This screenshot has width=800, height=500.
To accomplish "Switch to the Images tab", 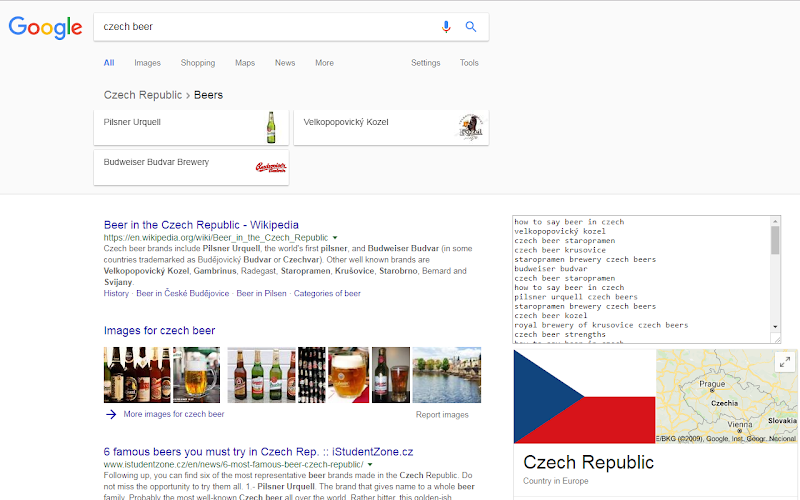I will tap(147, 63).
